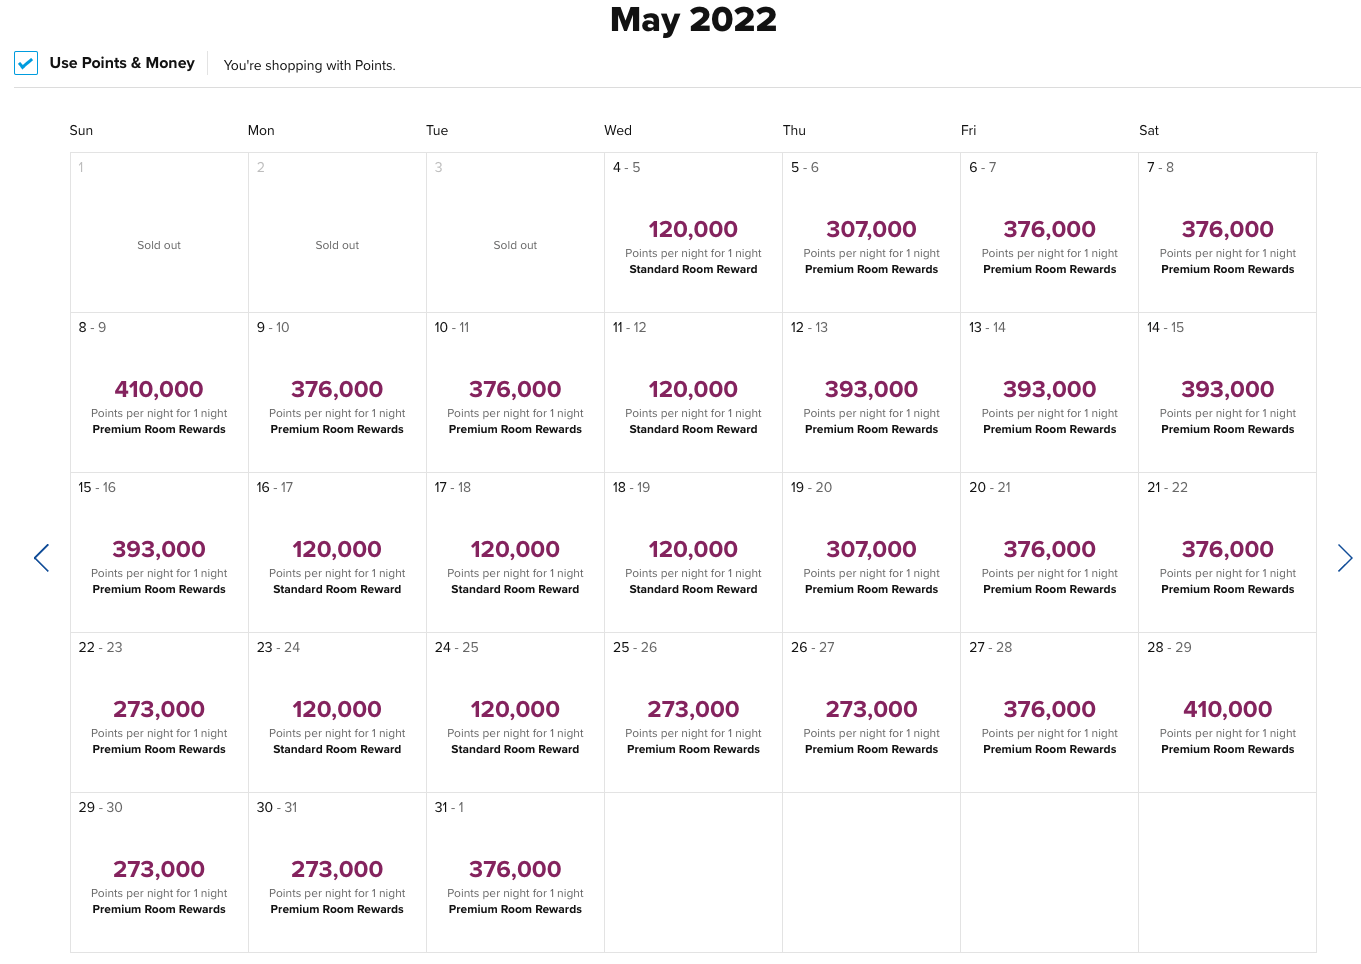Click the May 2022 calendar title

(692, 19)
